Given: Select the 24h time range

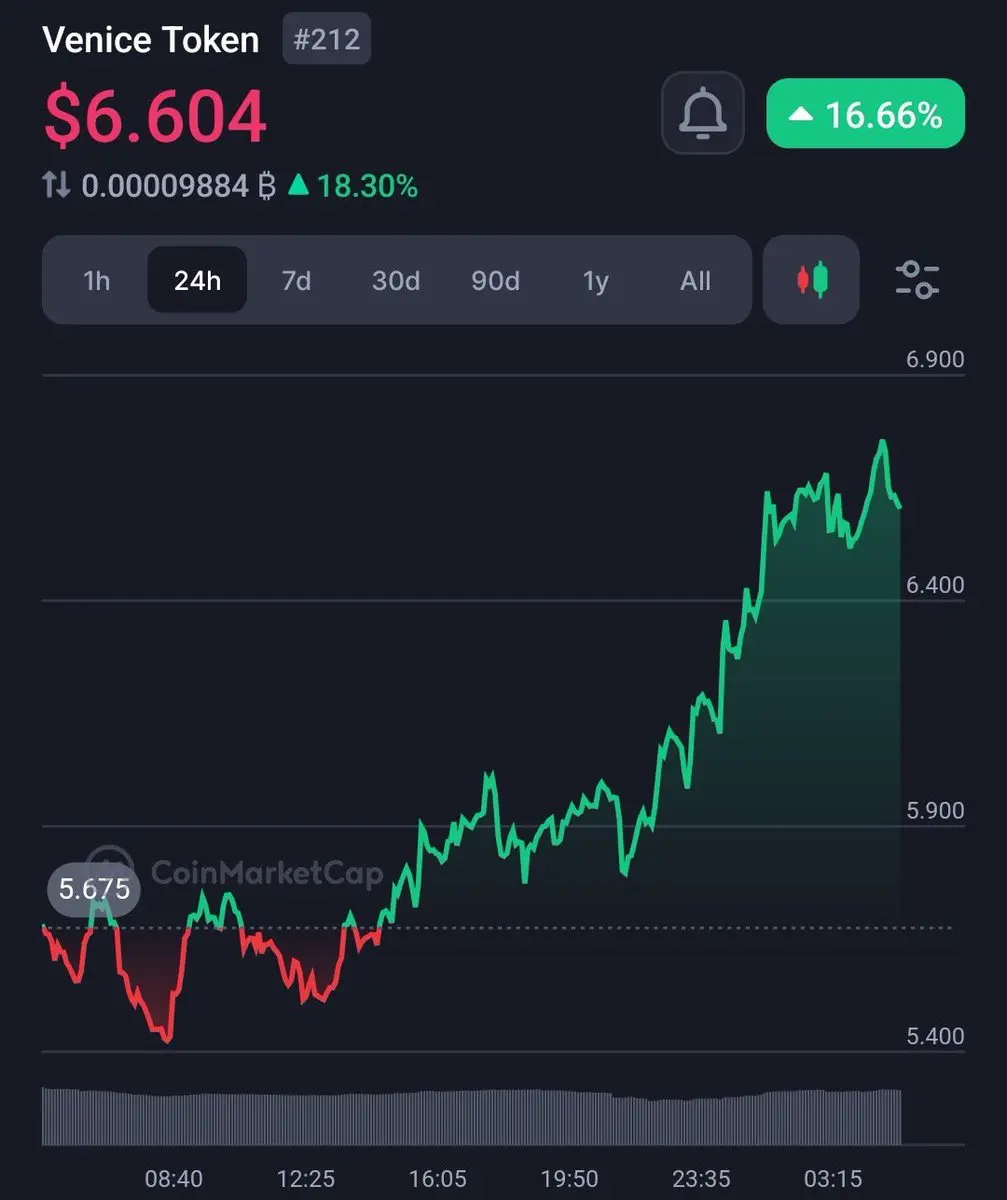Looking at the screenshot, I should [197, 281].
